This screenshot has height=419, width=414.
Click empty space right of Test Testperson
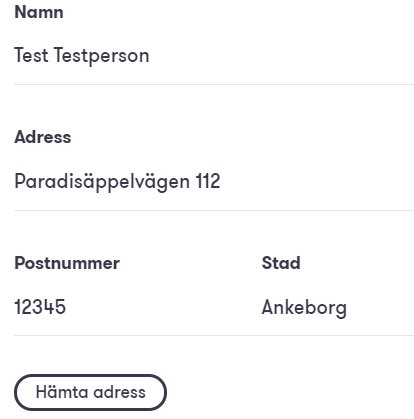tap(282, 56)
